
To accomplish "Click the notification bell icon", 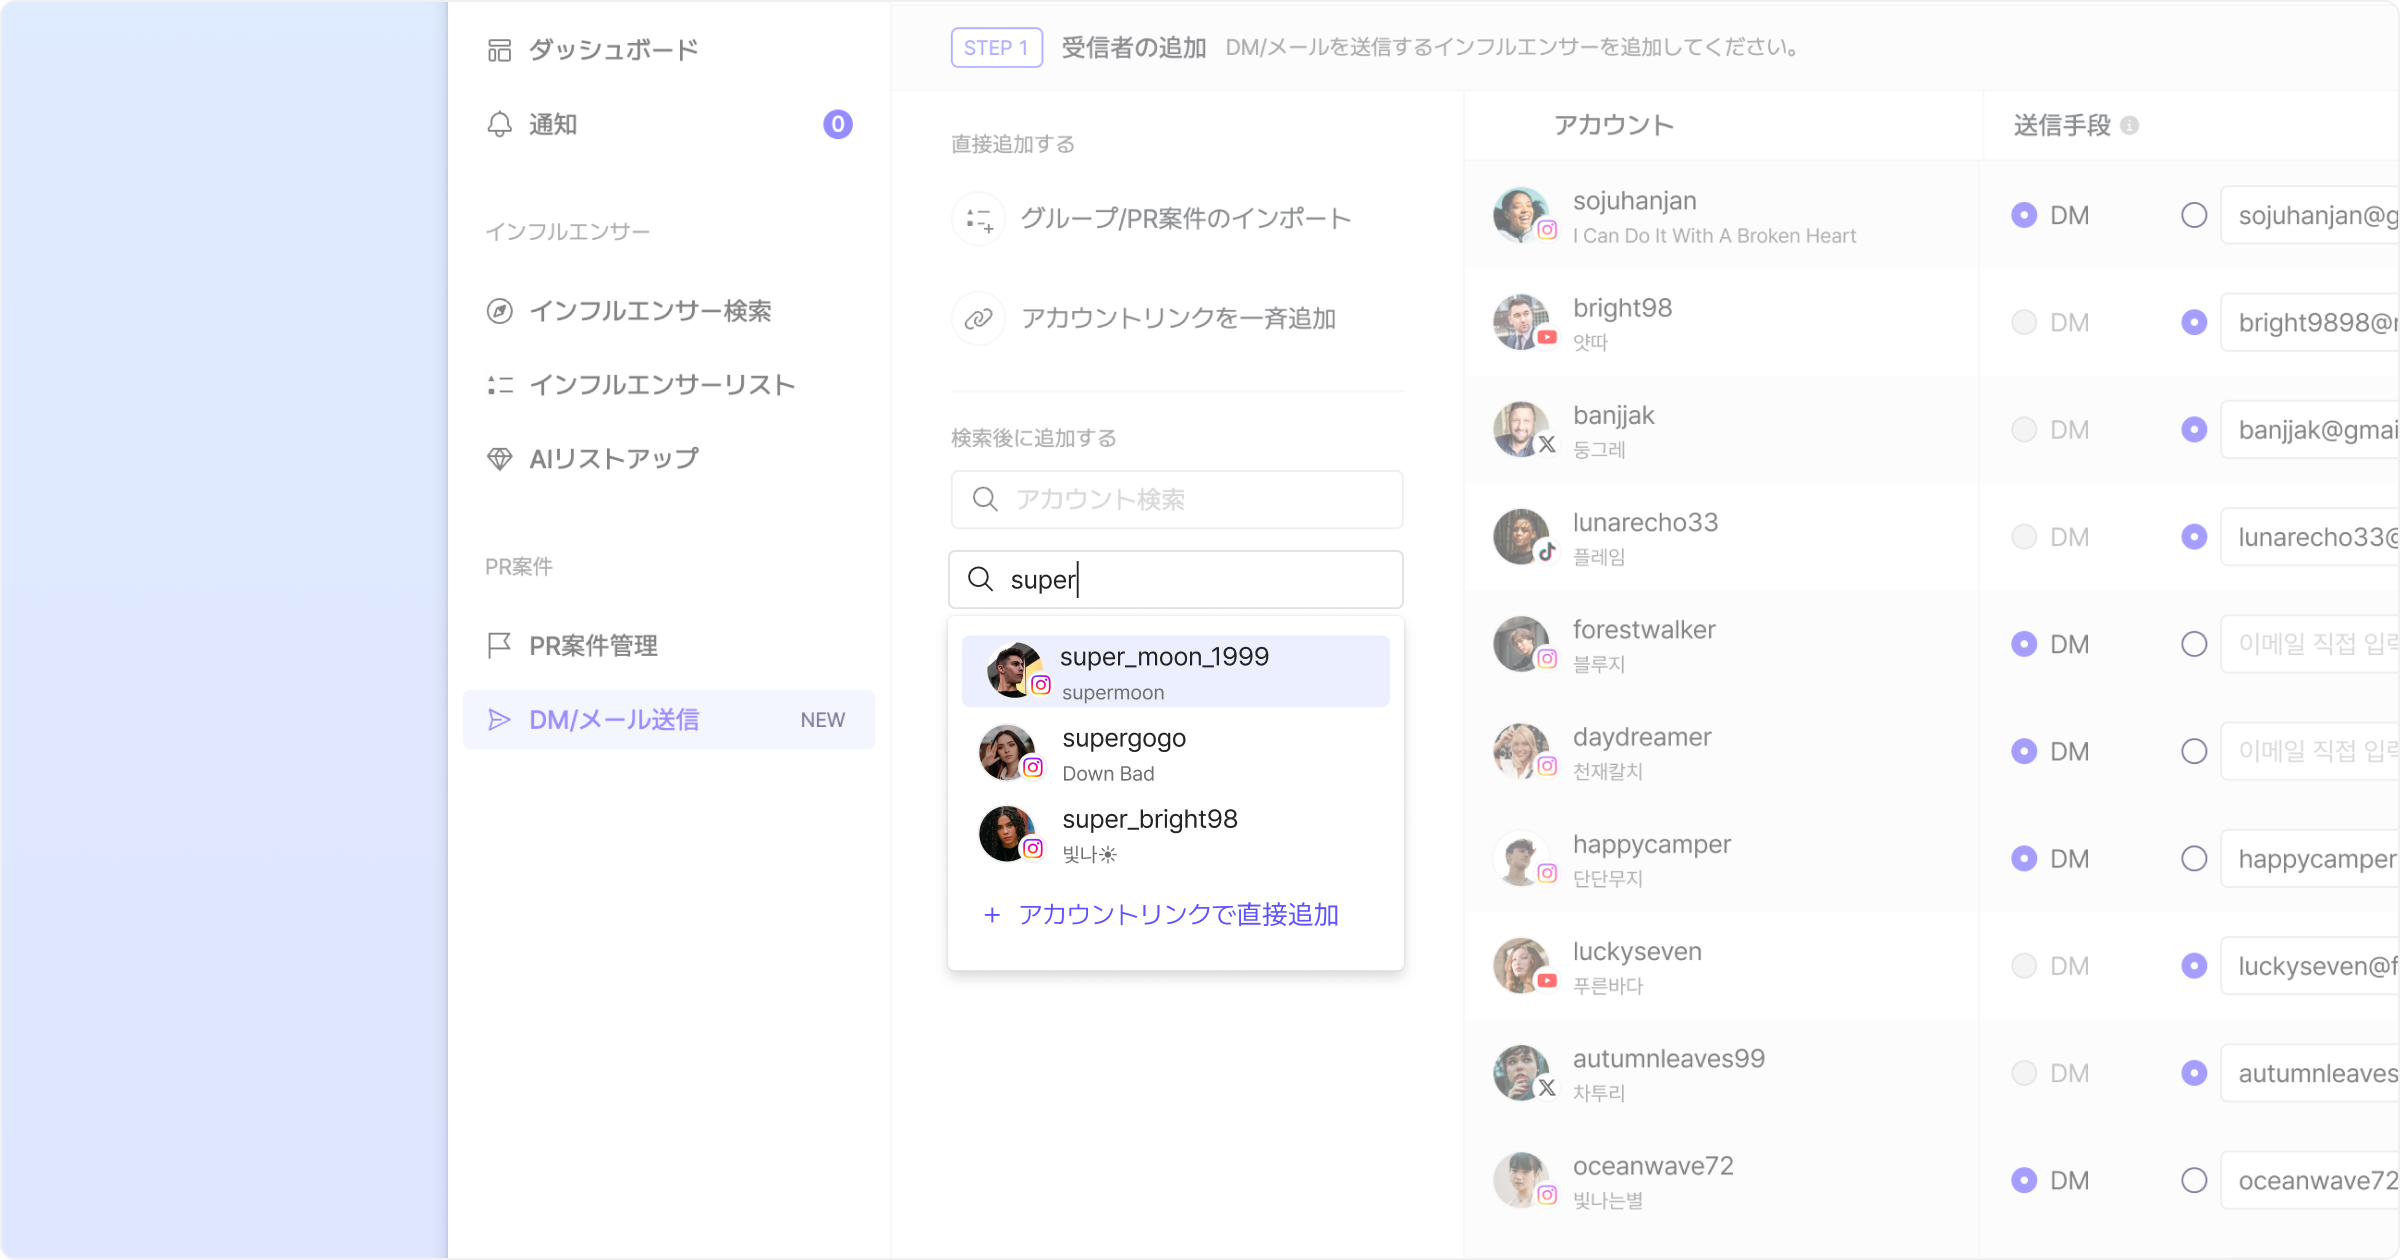I will (499, 124).
